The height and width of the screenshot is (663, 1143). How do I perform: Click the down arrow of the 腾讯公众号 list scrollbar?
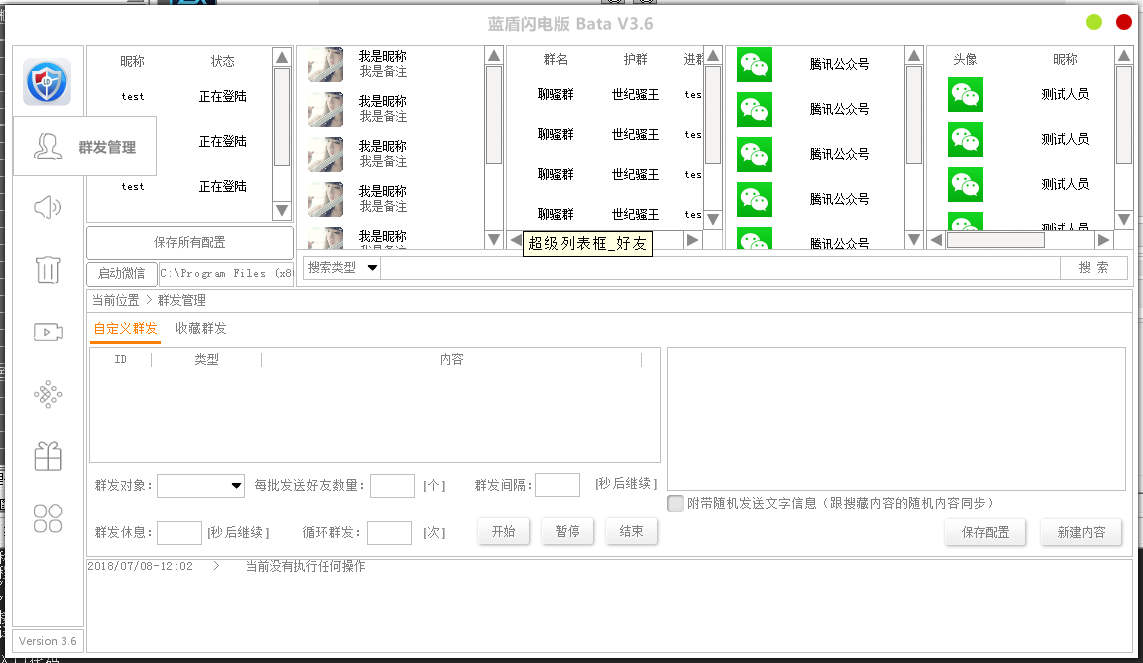913,239
